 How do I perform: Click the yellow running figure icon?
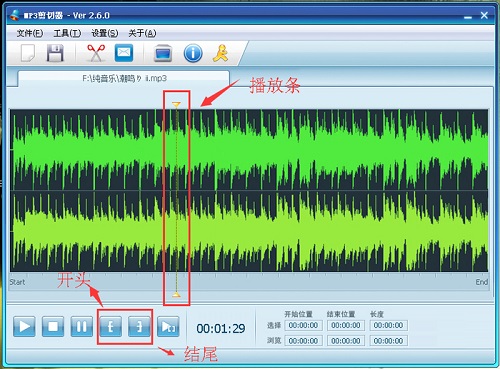220,53
